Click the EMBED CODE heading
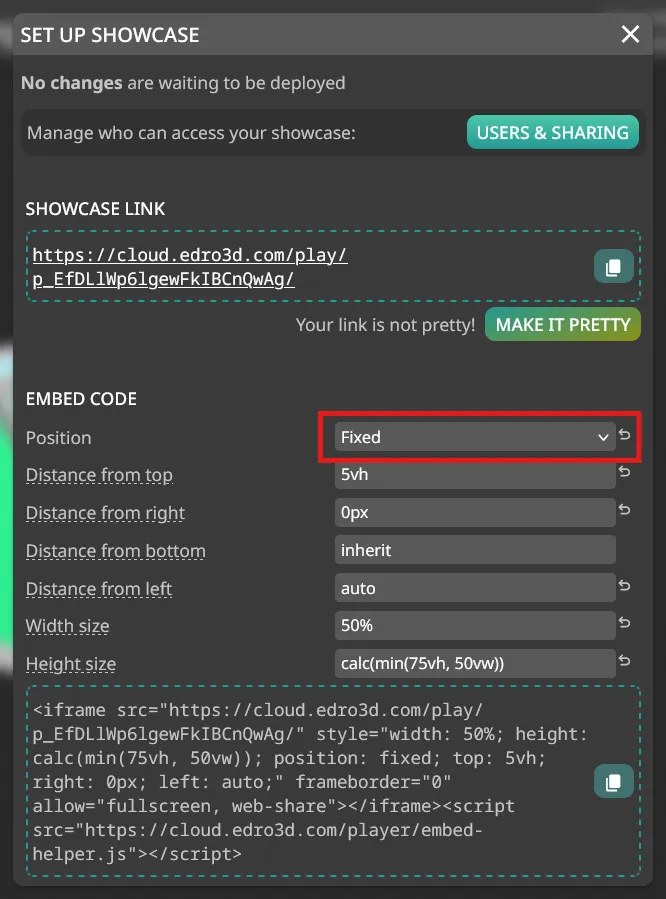The height and width of the screenshot is (899, 666). 81,399
